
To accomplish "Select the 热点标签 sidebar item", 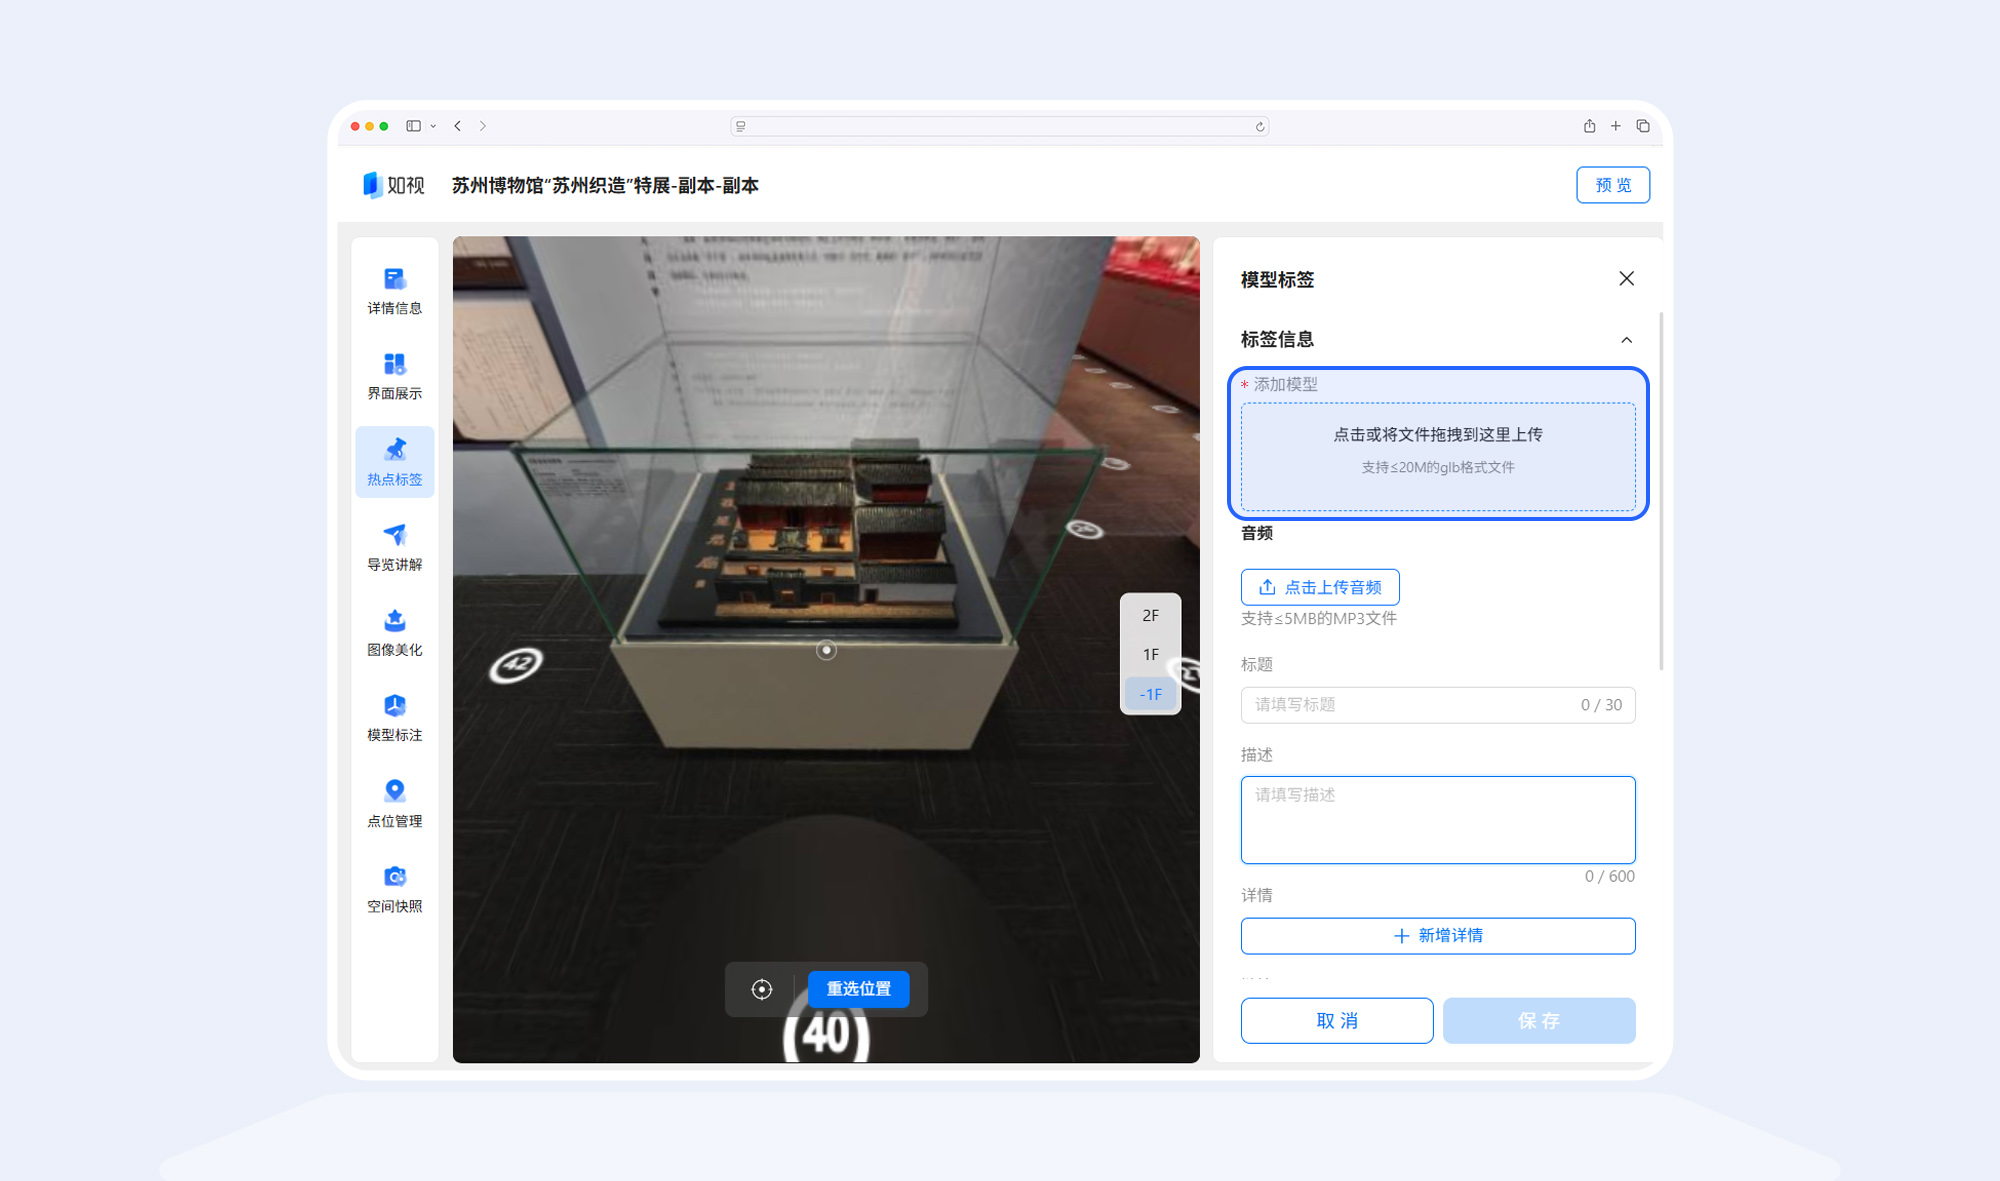I will click(394, 462).
